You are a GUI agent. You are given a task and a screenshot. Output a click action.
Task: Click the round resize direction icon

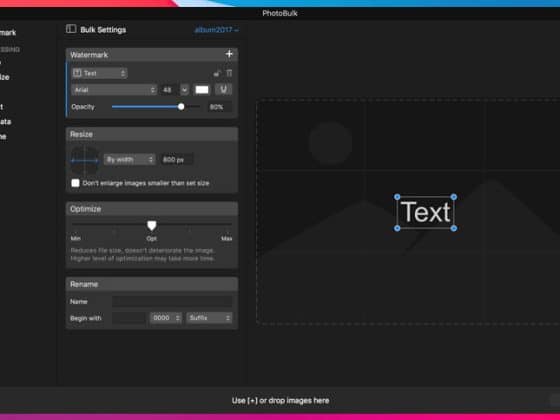tap(85, 160)
